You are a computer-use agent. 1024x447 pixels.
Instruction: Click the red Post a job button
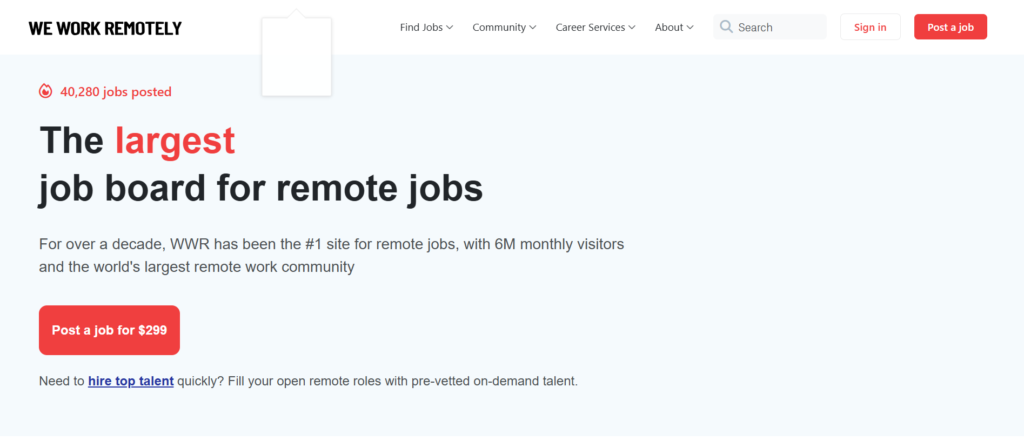click(950, 27)
